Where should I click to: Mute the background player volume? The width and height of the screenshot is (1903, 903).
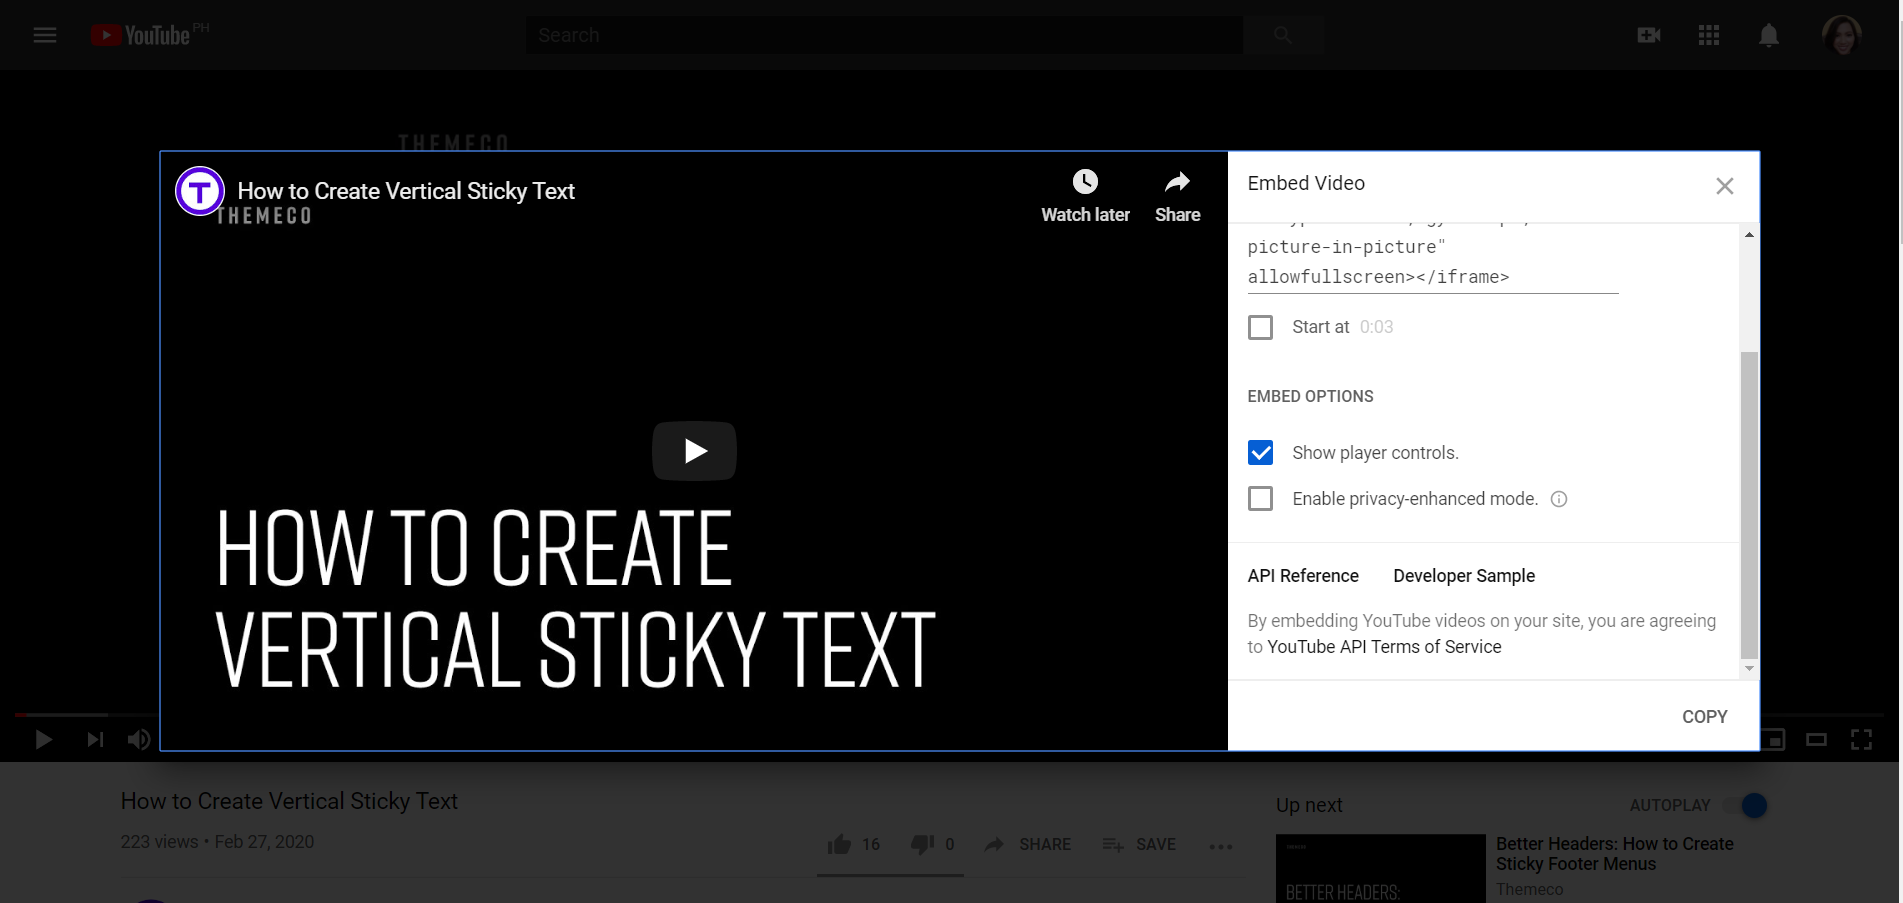click(x=139, y=739)
